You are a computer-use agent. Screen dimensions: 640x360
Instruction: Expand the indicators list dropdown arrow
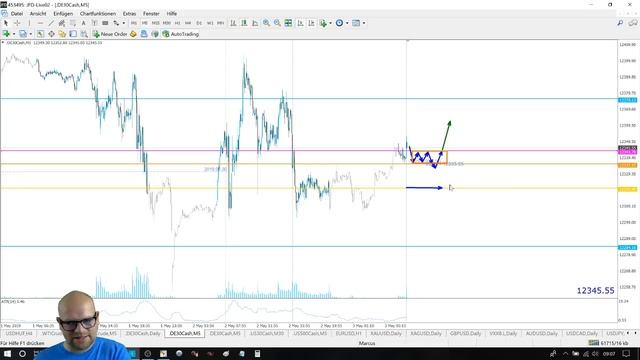tap(330, 23)
